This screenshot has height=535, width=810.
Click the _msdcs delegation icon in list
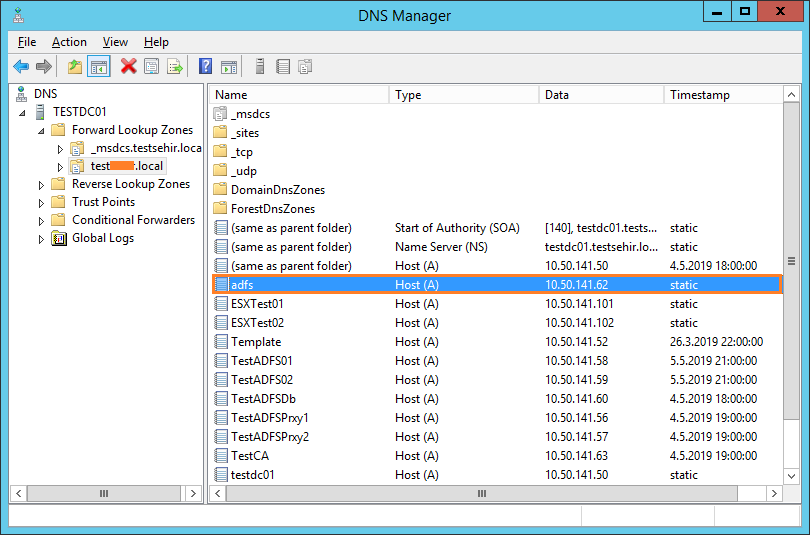pos(221,114)
